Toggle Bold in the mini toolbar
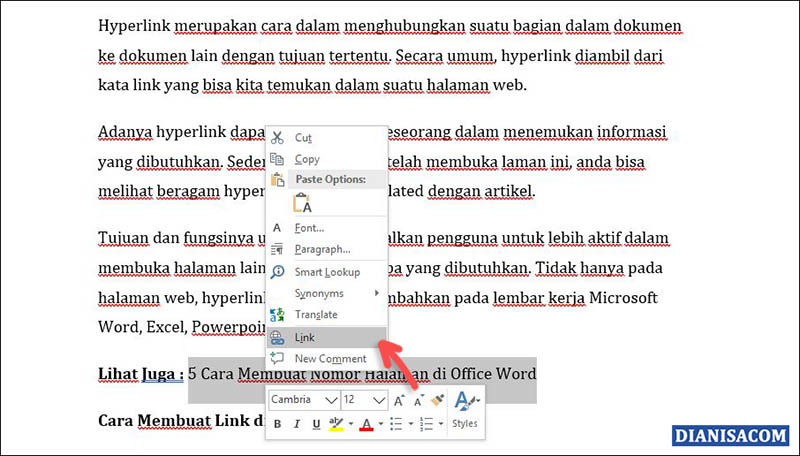The width and height of the screenshot is (800, 456). (278, 424)
